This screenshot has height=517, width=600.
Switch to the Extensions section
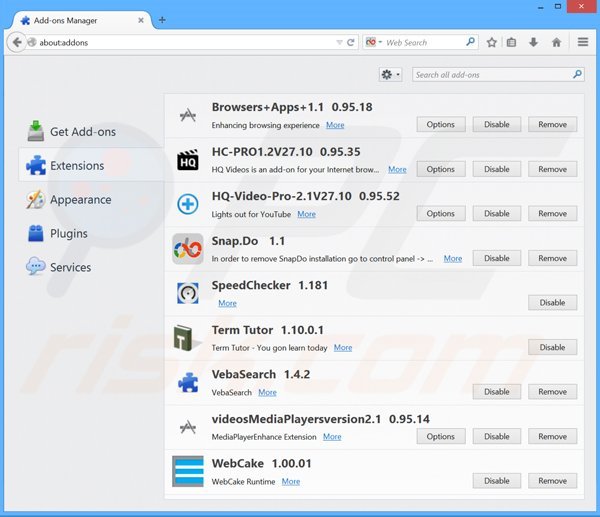coord(91,165)
